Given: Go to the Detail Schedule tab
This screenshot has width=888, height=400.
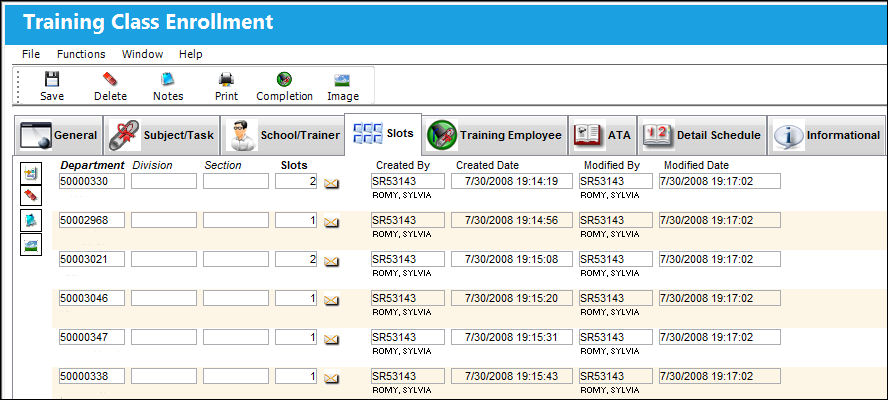Looking at the screenshot, I should pos(702,135).
